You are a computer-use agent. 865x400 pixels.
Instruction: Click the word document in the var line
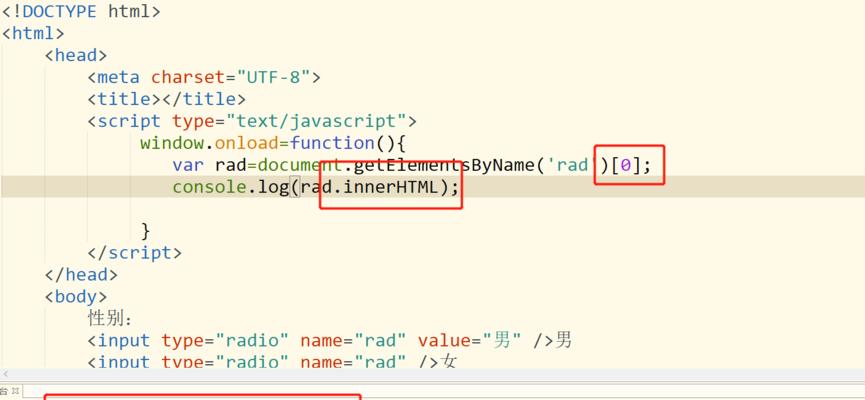300,165
